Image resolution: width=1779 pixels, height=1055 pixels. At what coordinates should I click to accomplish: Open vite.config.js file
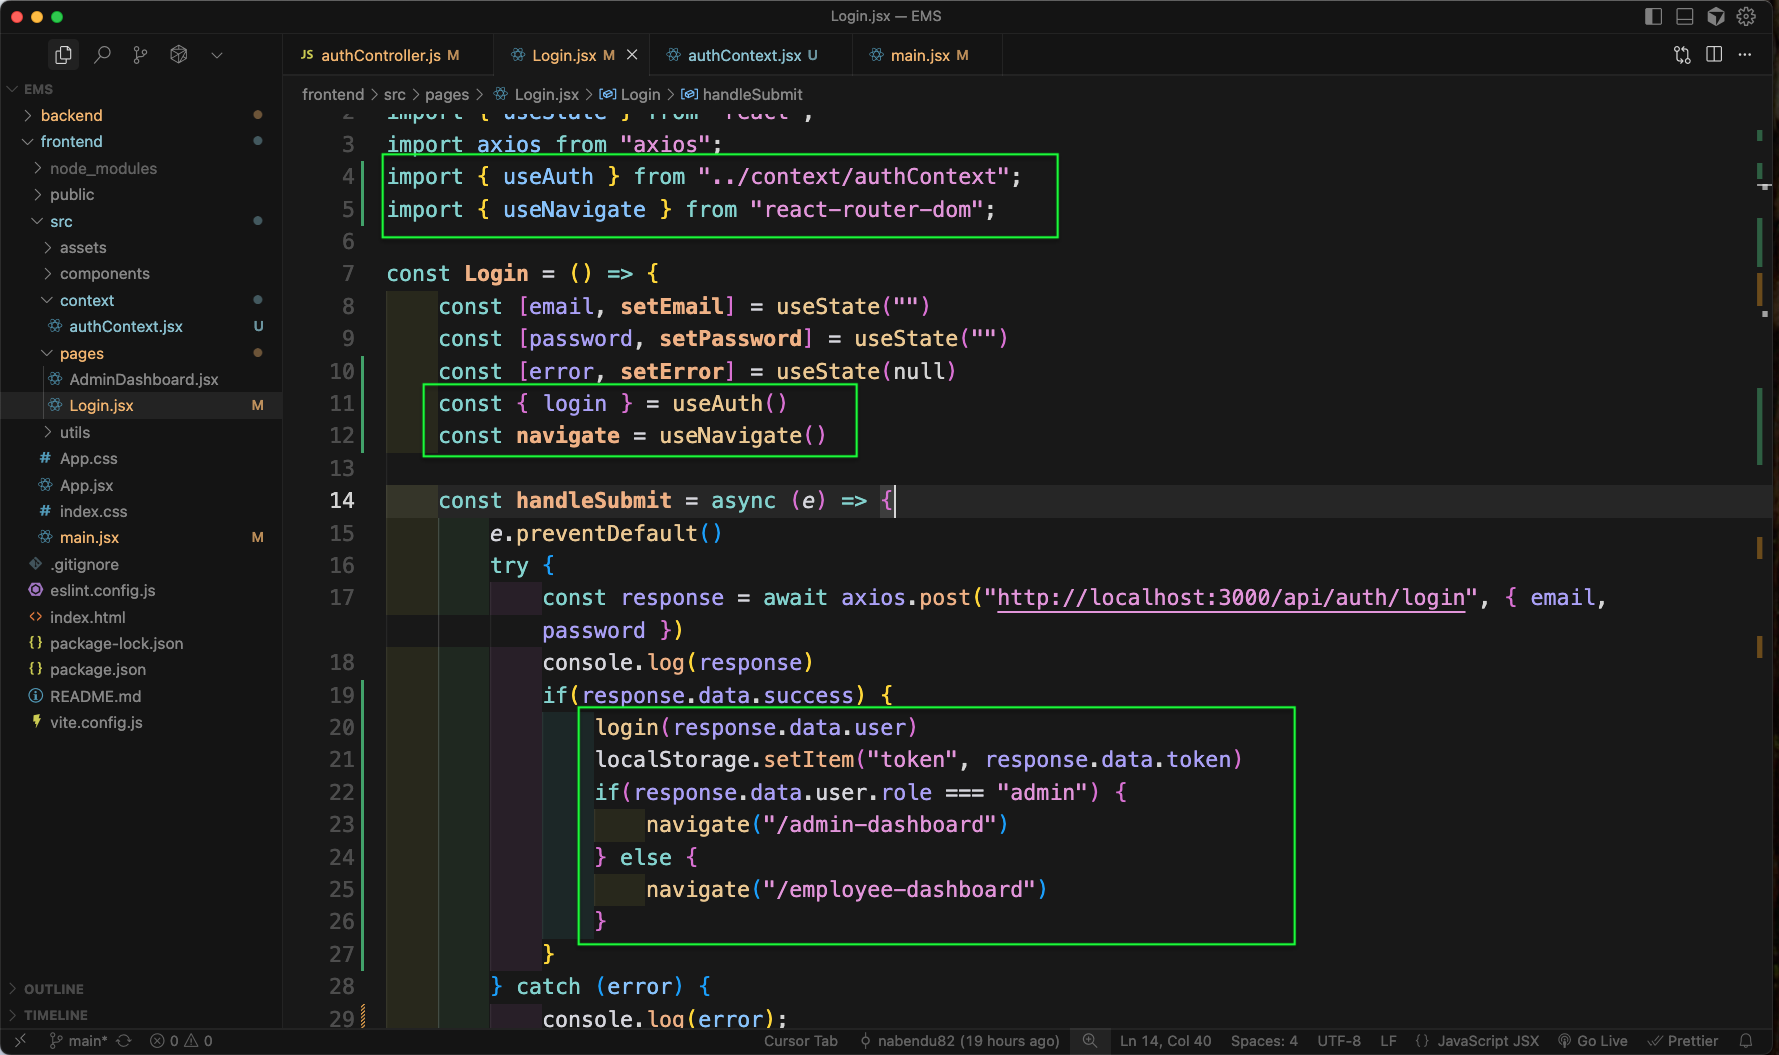(141, 723)
